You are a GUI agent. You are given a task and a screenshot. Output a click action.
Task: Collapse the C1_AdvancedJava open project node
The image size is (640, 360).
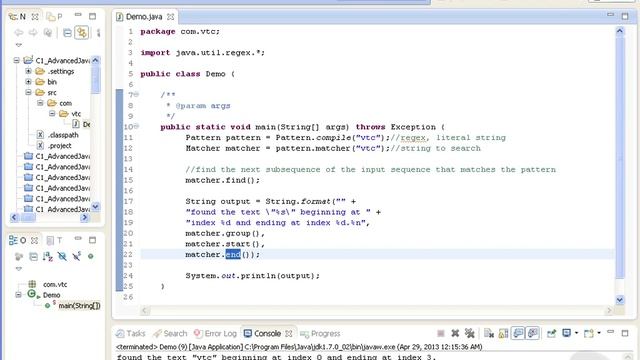[16, 60]
